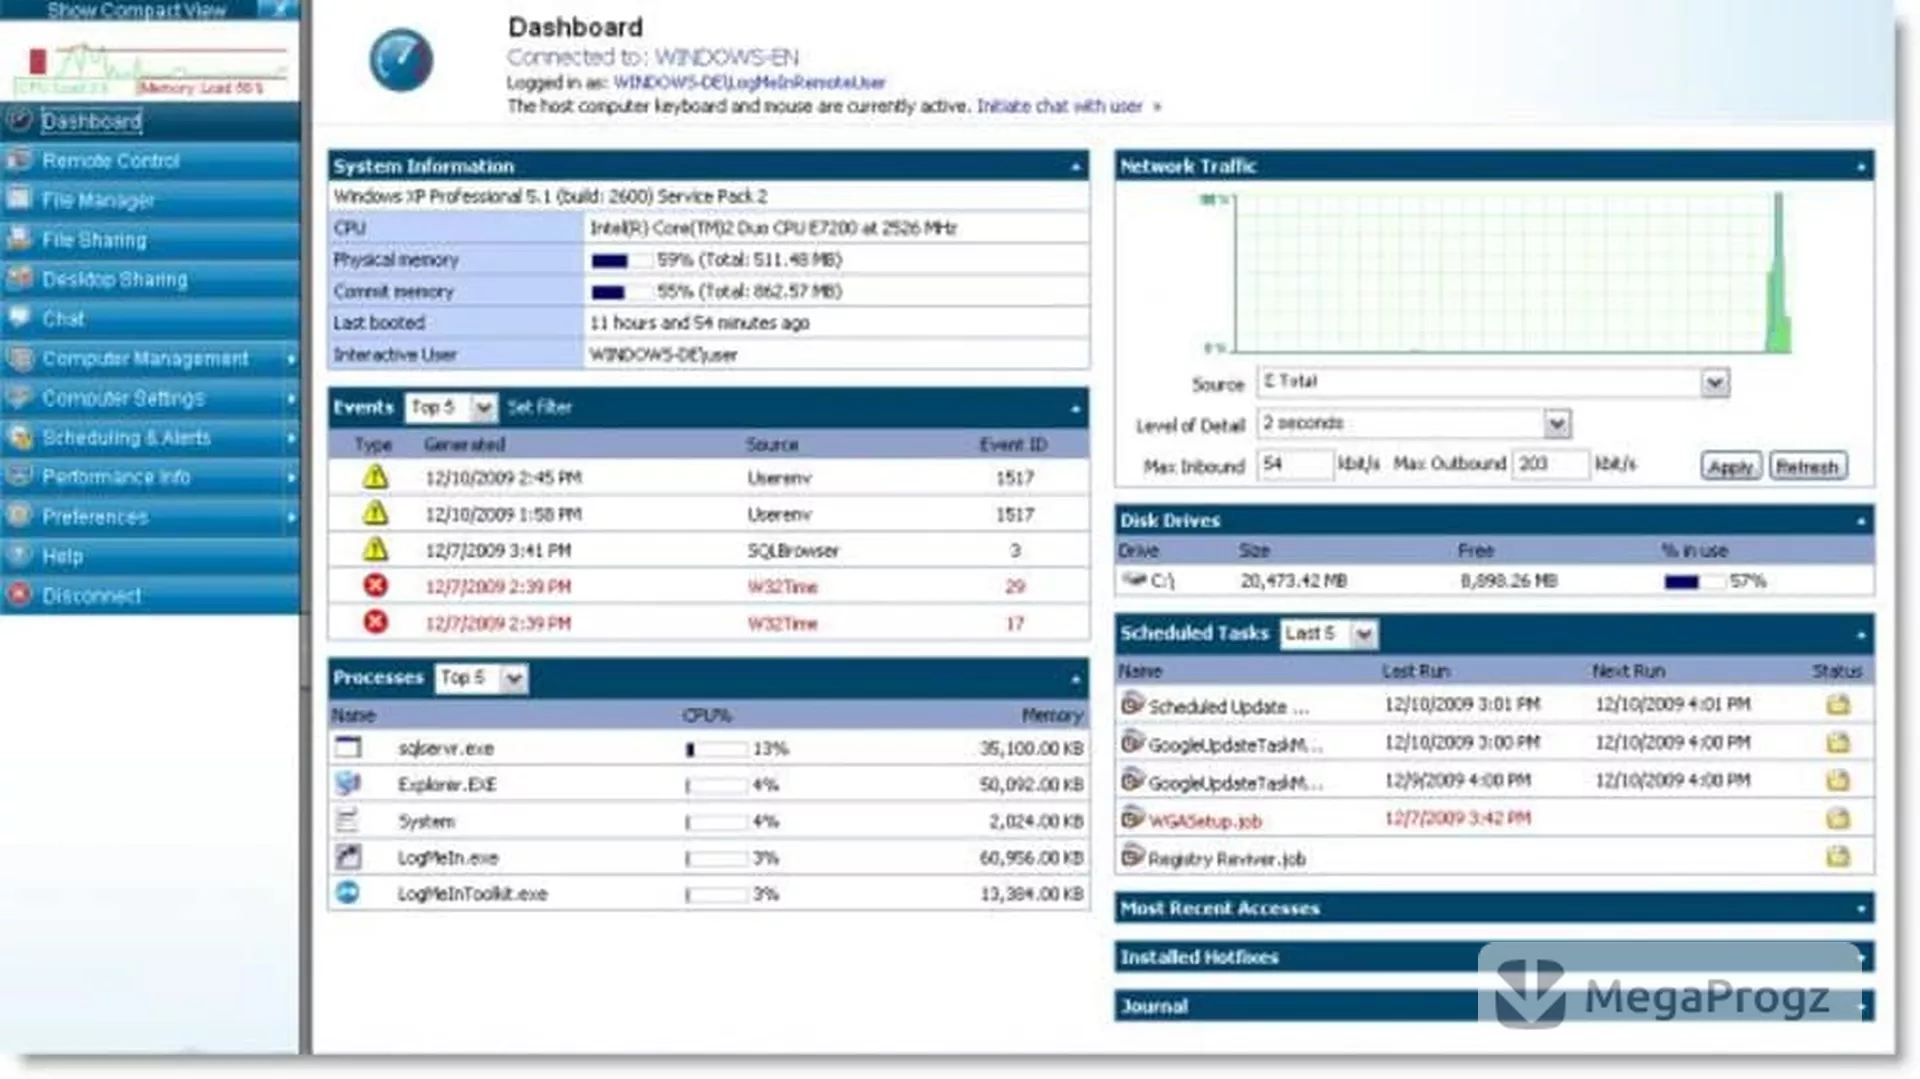Click the Physical memory usage bar
The image size is (1920, 1079).
(620, 260)
